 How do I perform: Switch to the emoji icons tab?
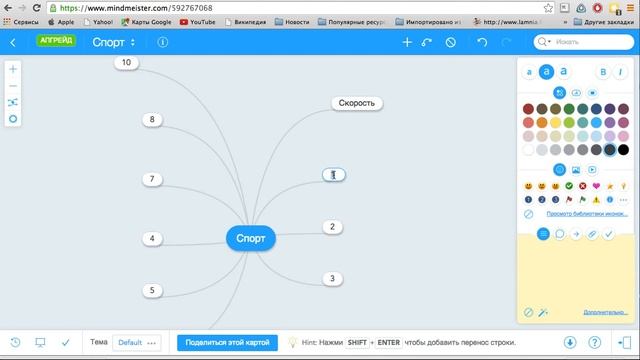pyautogui.click(x=559, y=169)
